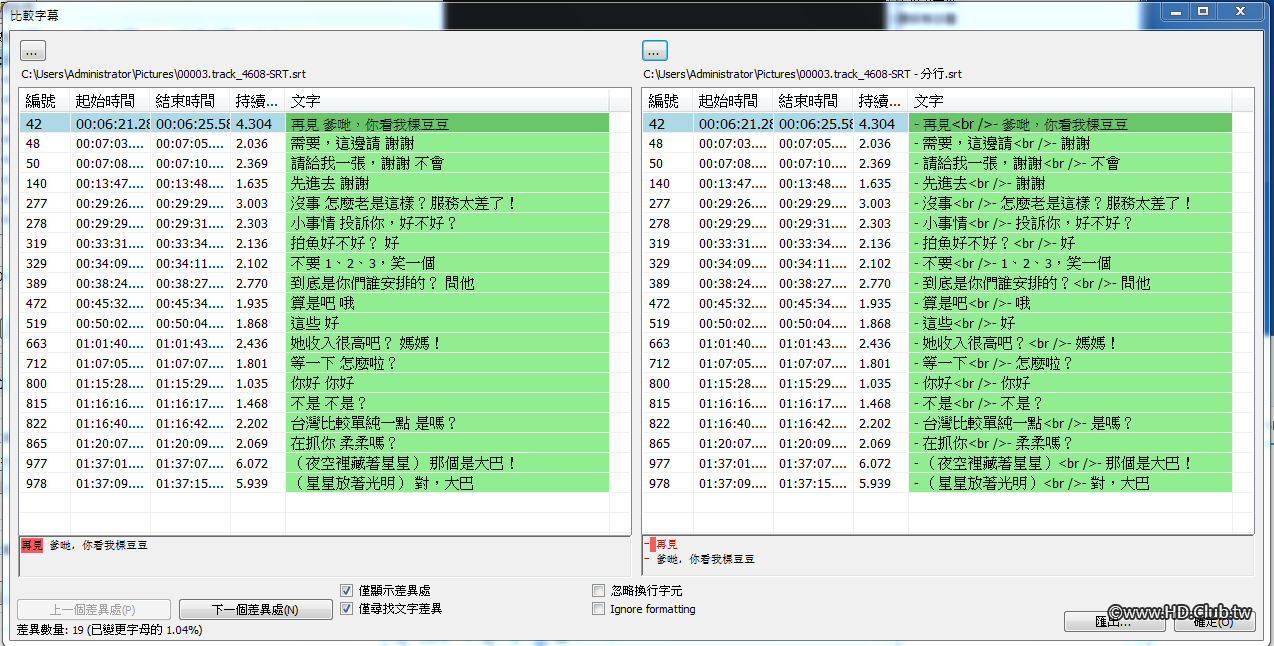Click the 匯出... export button
1274x646 pixels.
click(x=1113, y=621)
